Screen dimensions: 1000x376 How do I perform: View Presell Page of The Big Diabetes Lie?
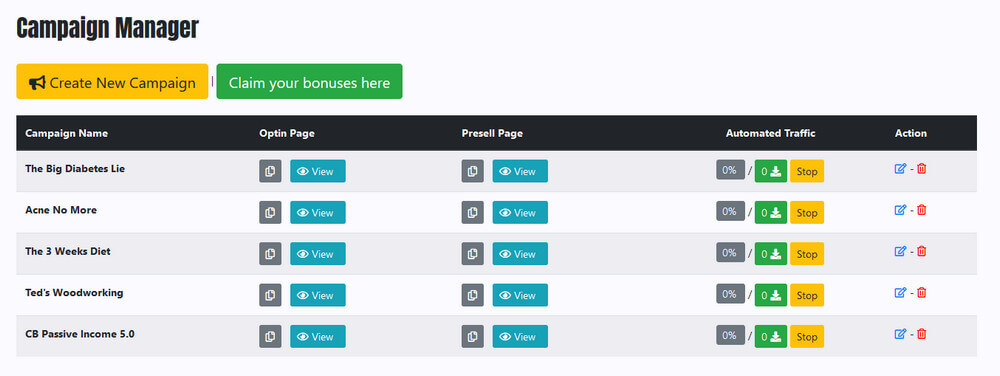[520, 171]
